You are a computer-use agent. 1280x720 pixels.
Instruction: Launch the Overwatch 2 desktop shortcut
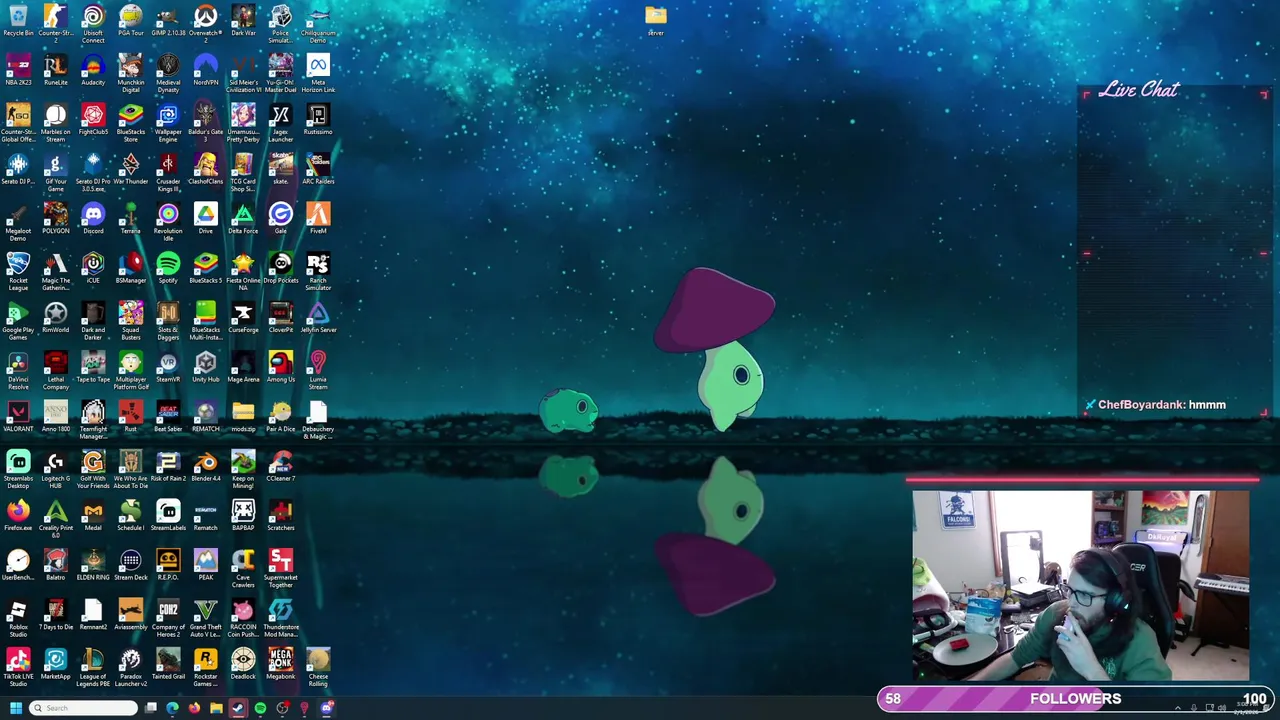205,24
